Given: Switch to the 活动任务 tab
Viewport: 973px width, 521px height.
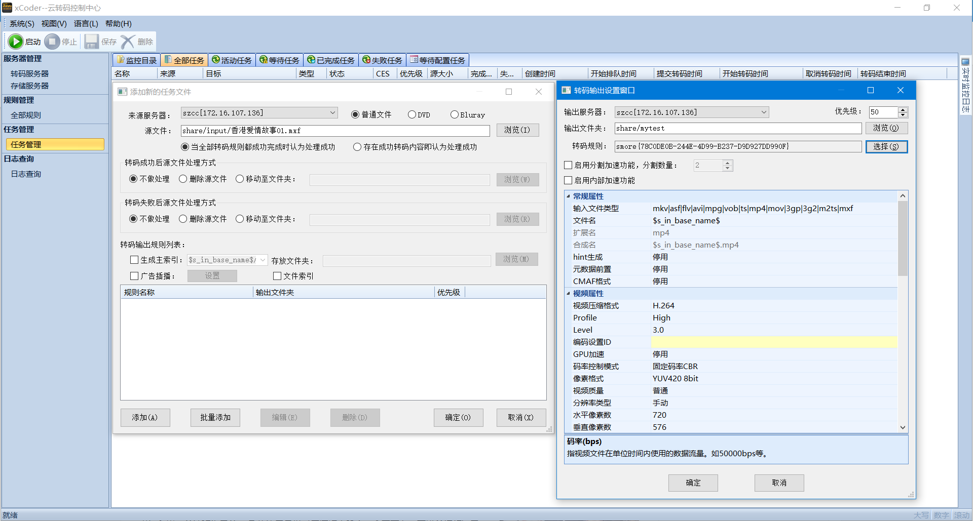Looking at the screenshot, I should 231,60.
